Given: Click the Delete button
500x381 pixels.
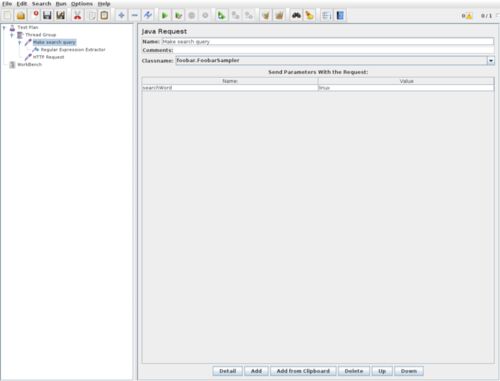Looking at the screenshot, I should (x=354, y=371).
